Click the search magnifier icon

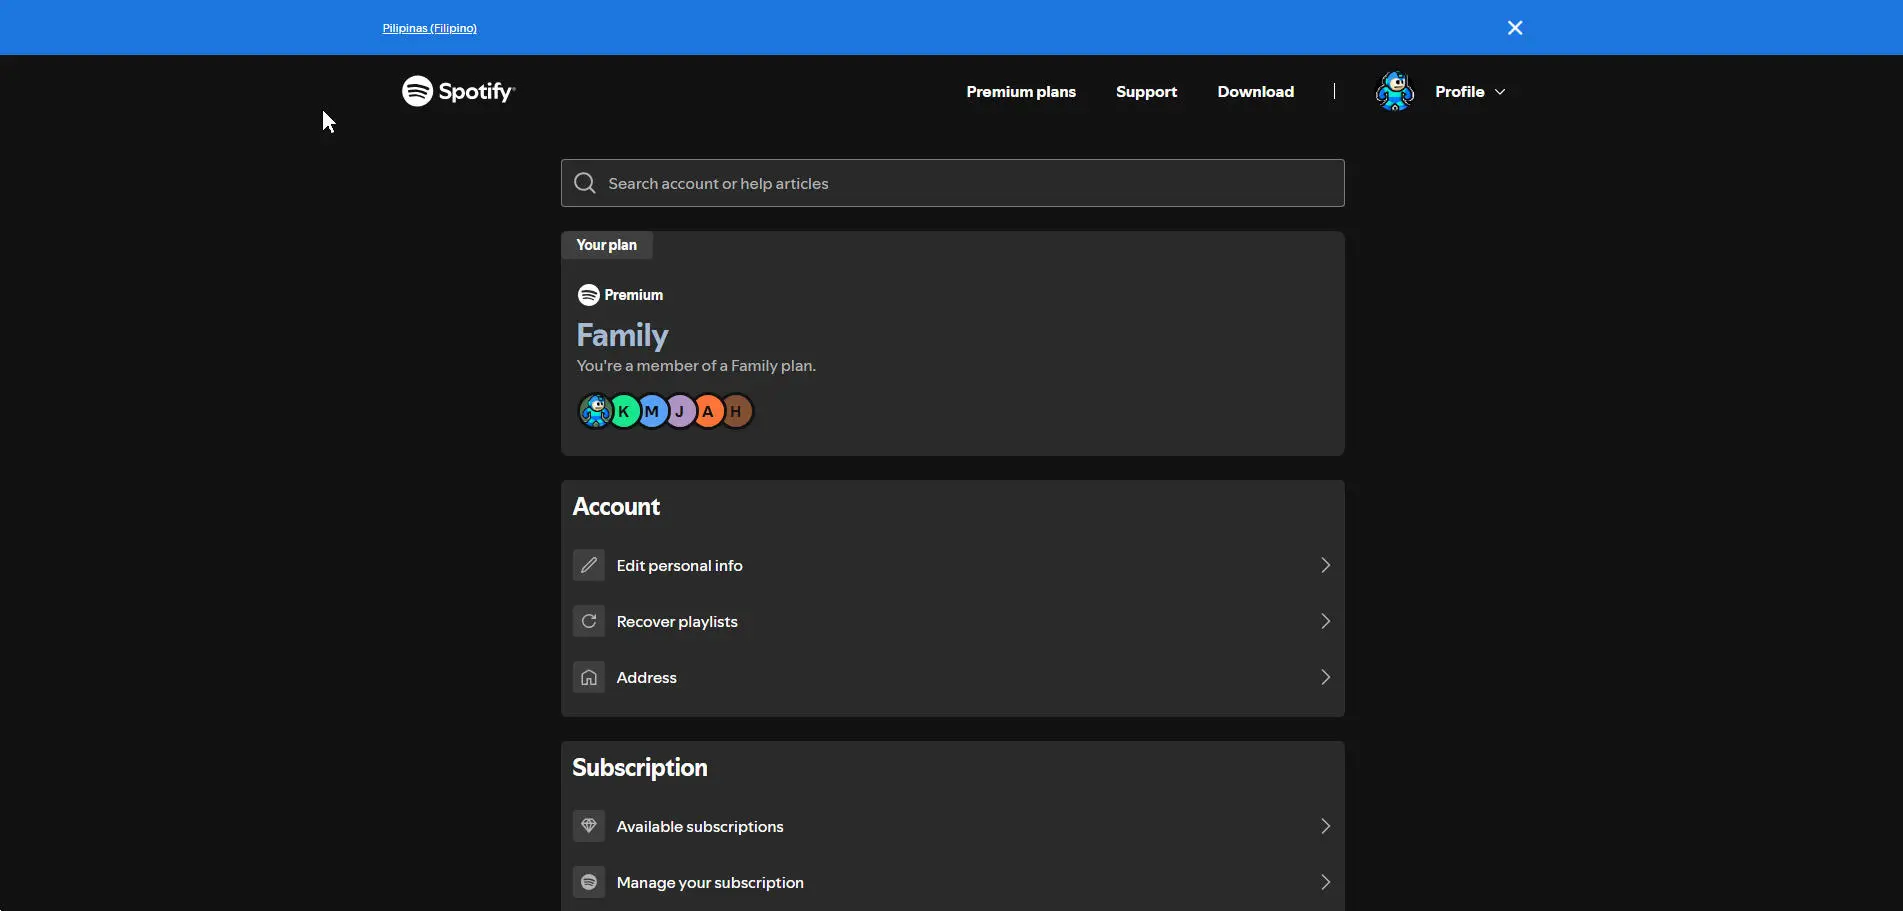[x=585, y=183]
